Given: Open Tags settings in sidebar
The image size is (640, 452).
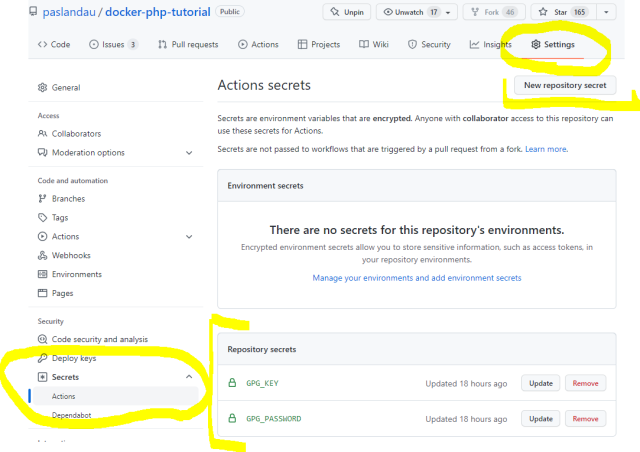Looking at the screenshot, I should coord(60,218).
